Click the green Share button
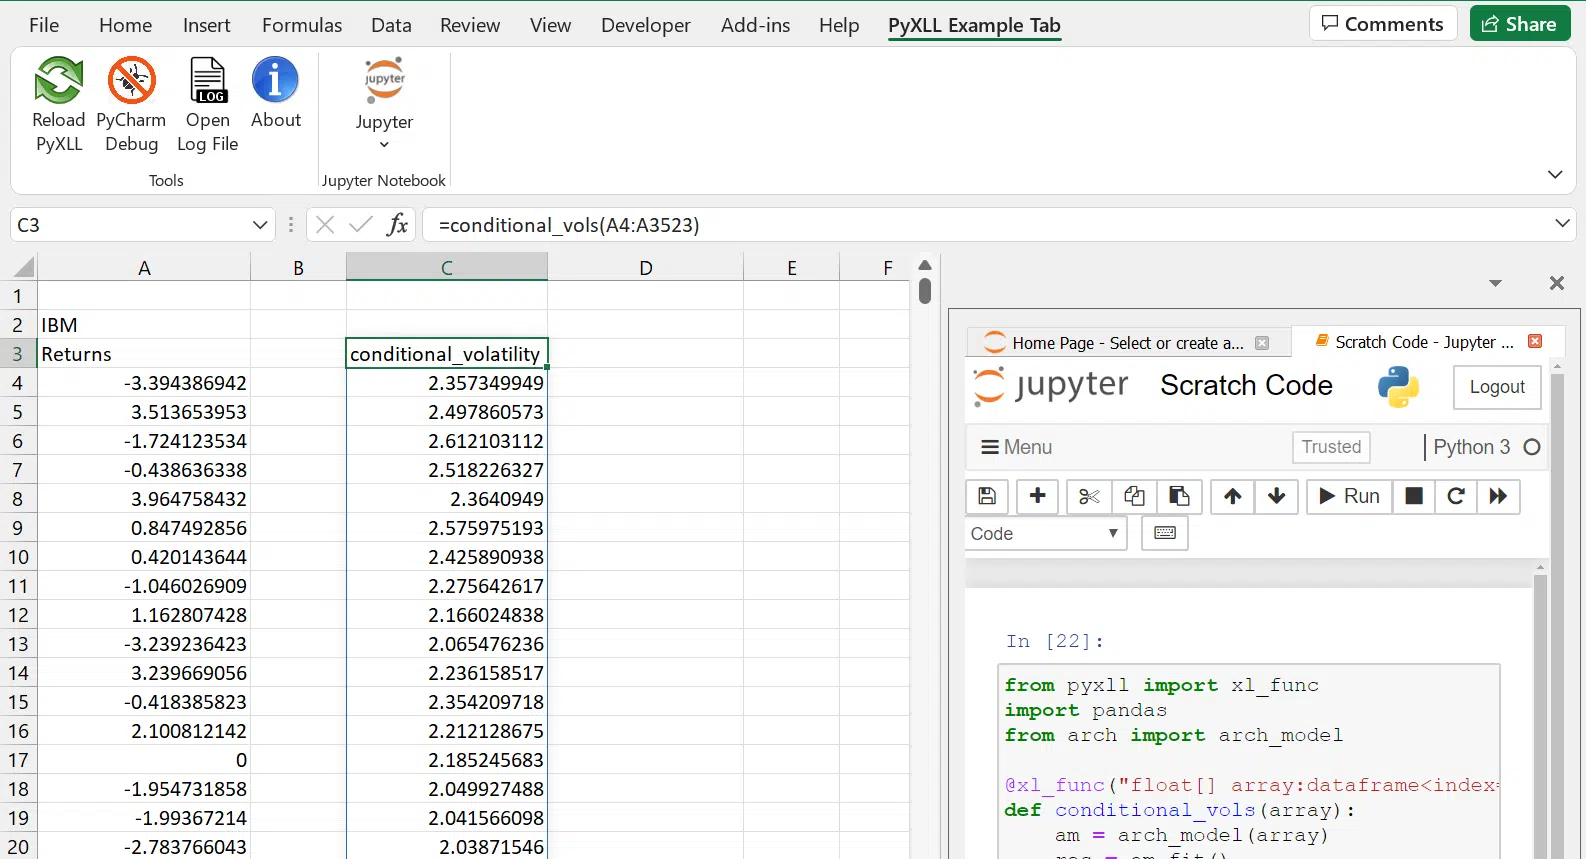Image resolution: width=1586 pixels, height=859 pixels. coord(1520,24)
